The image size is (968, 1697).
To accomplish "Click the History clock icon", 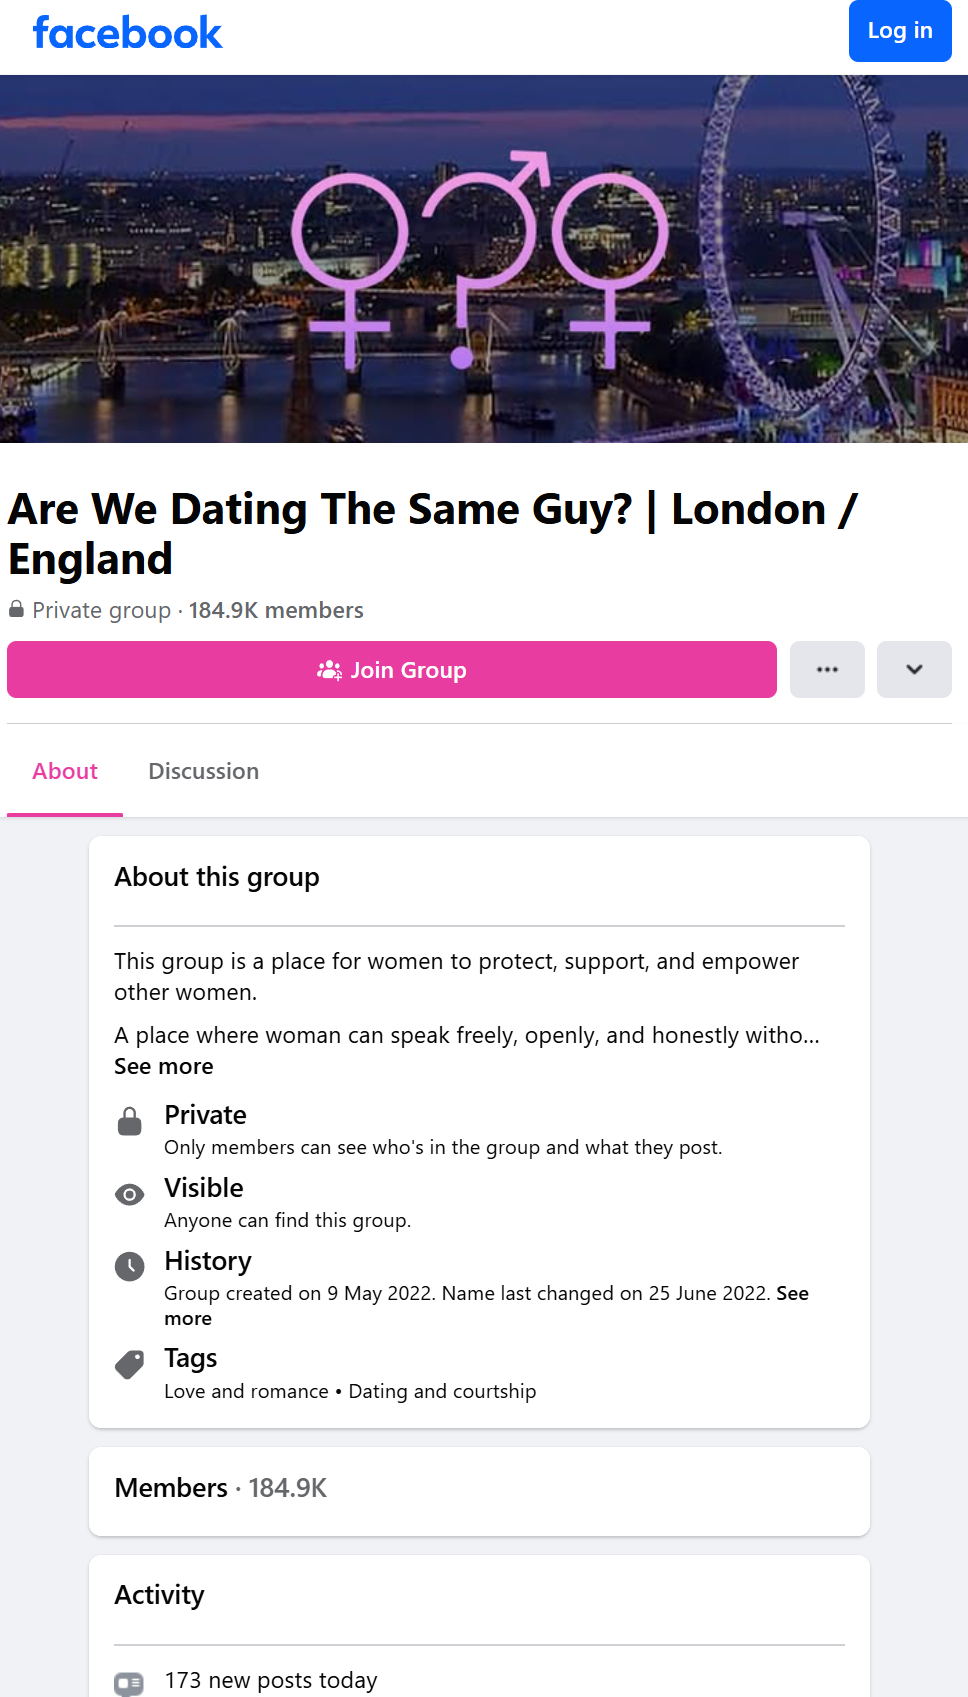I will click(x=130, y=1267).
